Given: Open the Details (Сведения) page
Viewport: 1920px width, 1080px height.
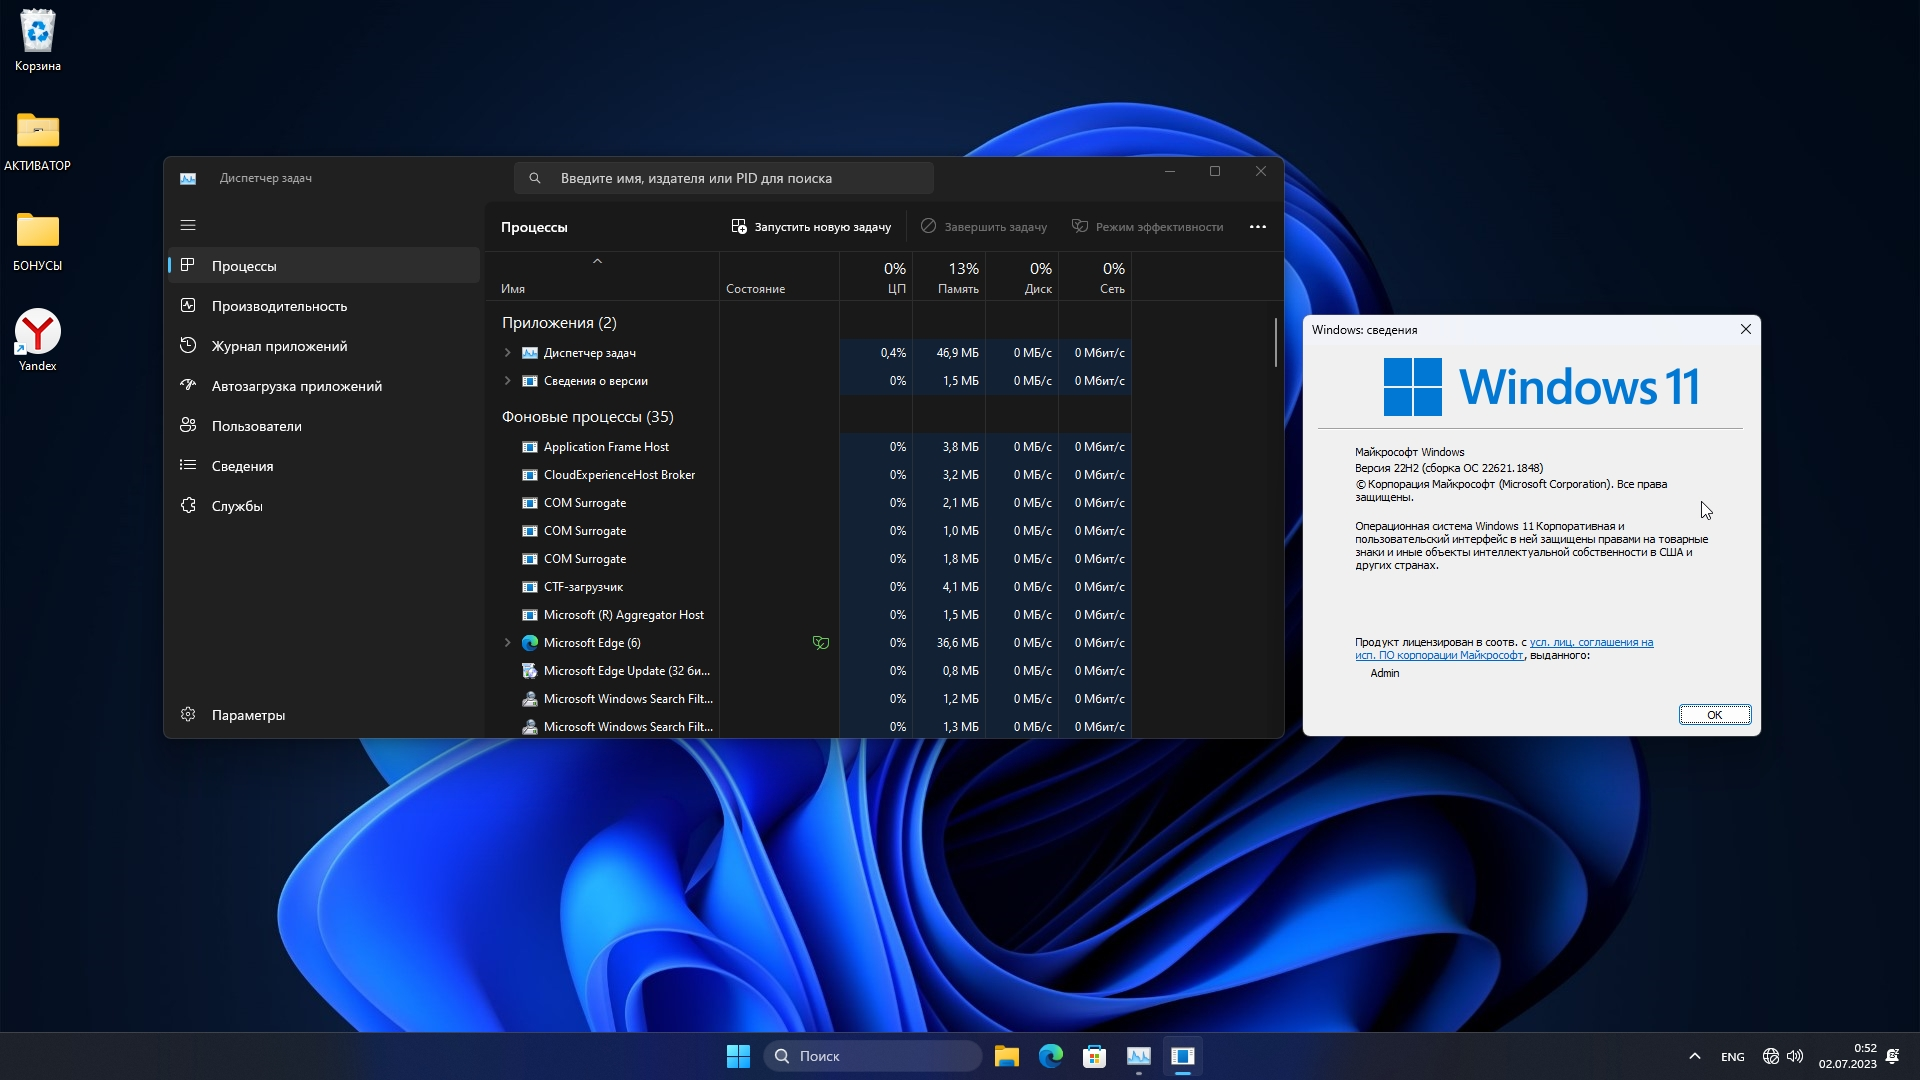Looking at the screenshot, I should click(242, 466).
